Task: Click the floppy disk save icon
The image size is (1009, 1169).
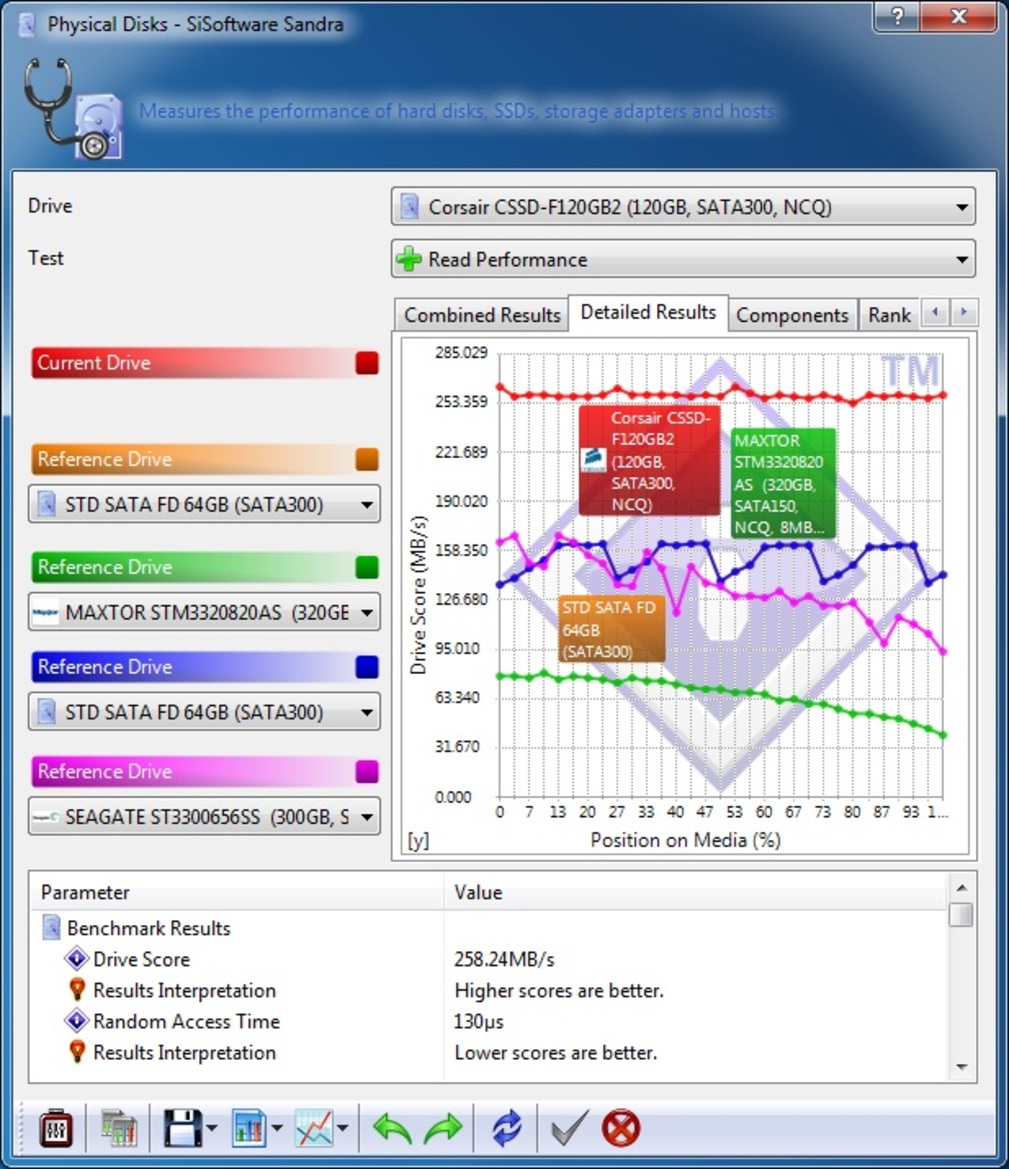Action: 183,1129
